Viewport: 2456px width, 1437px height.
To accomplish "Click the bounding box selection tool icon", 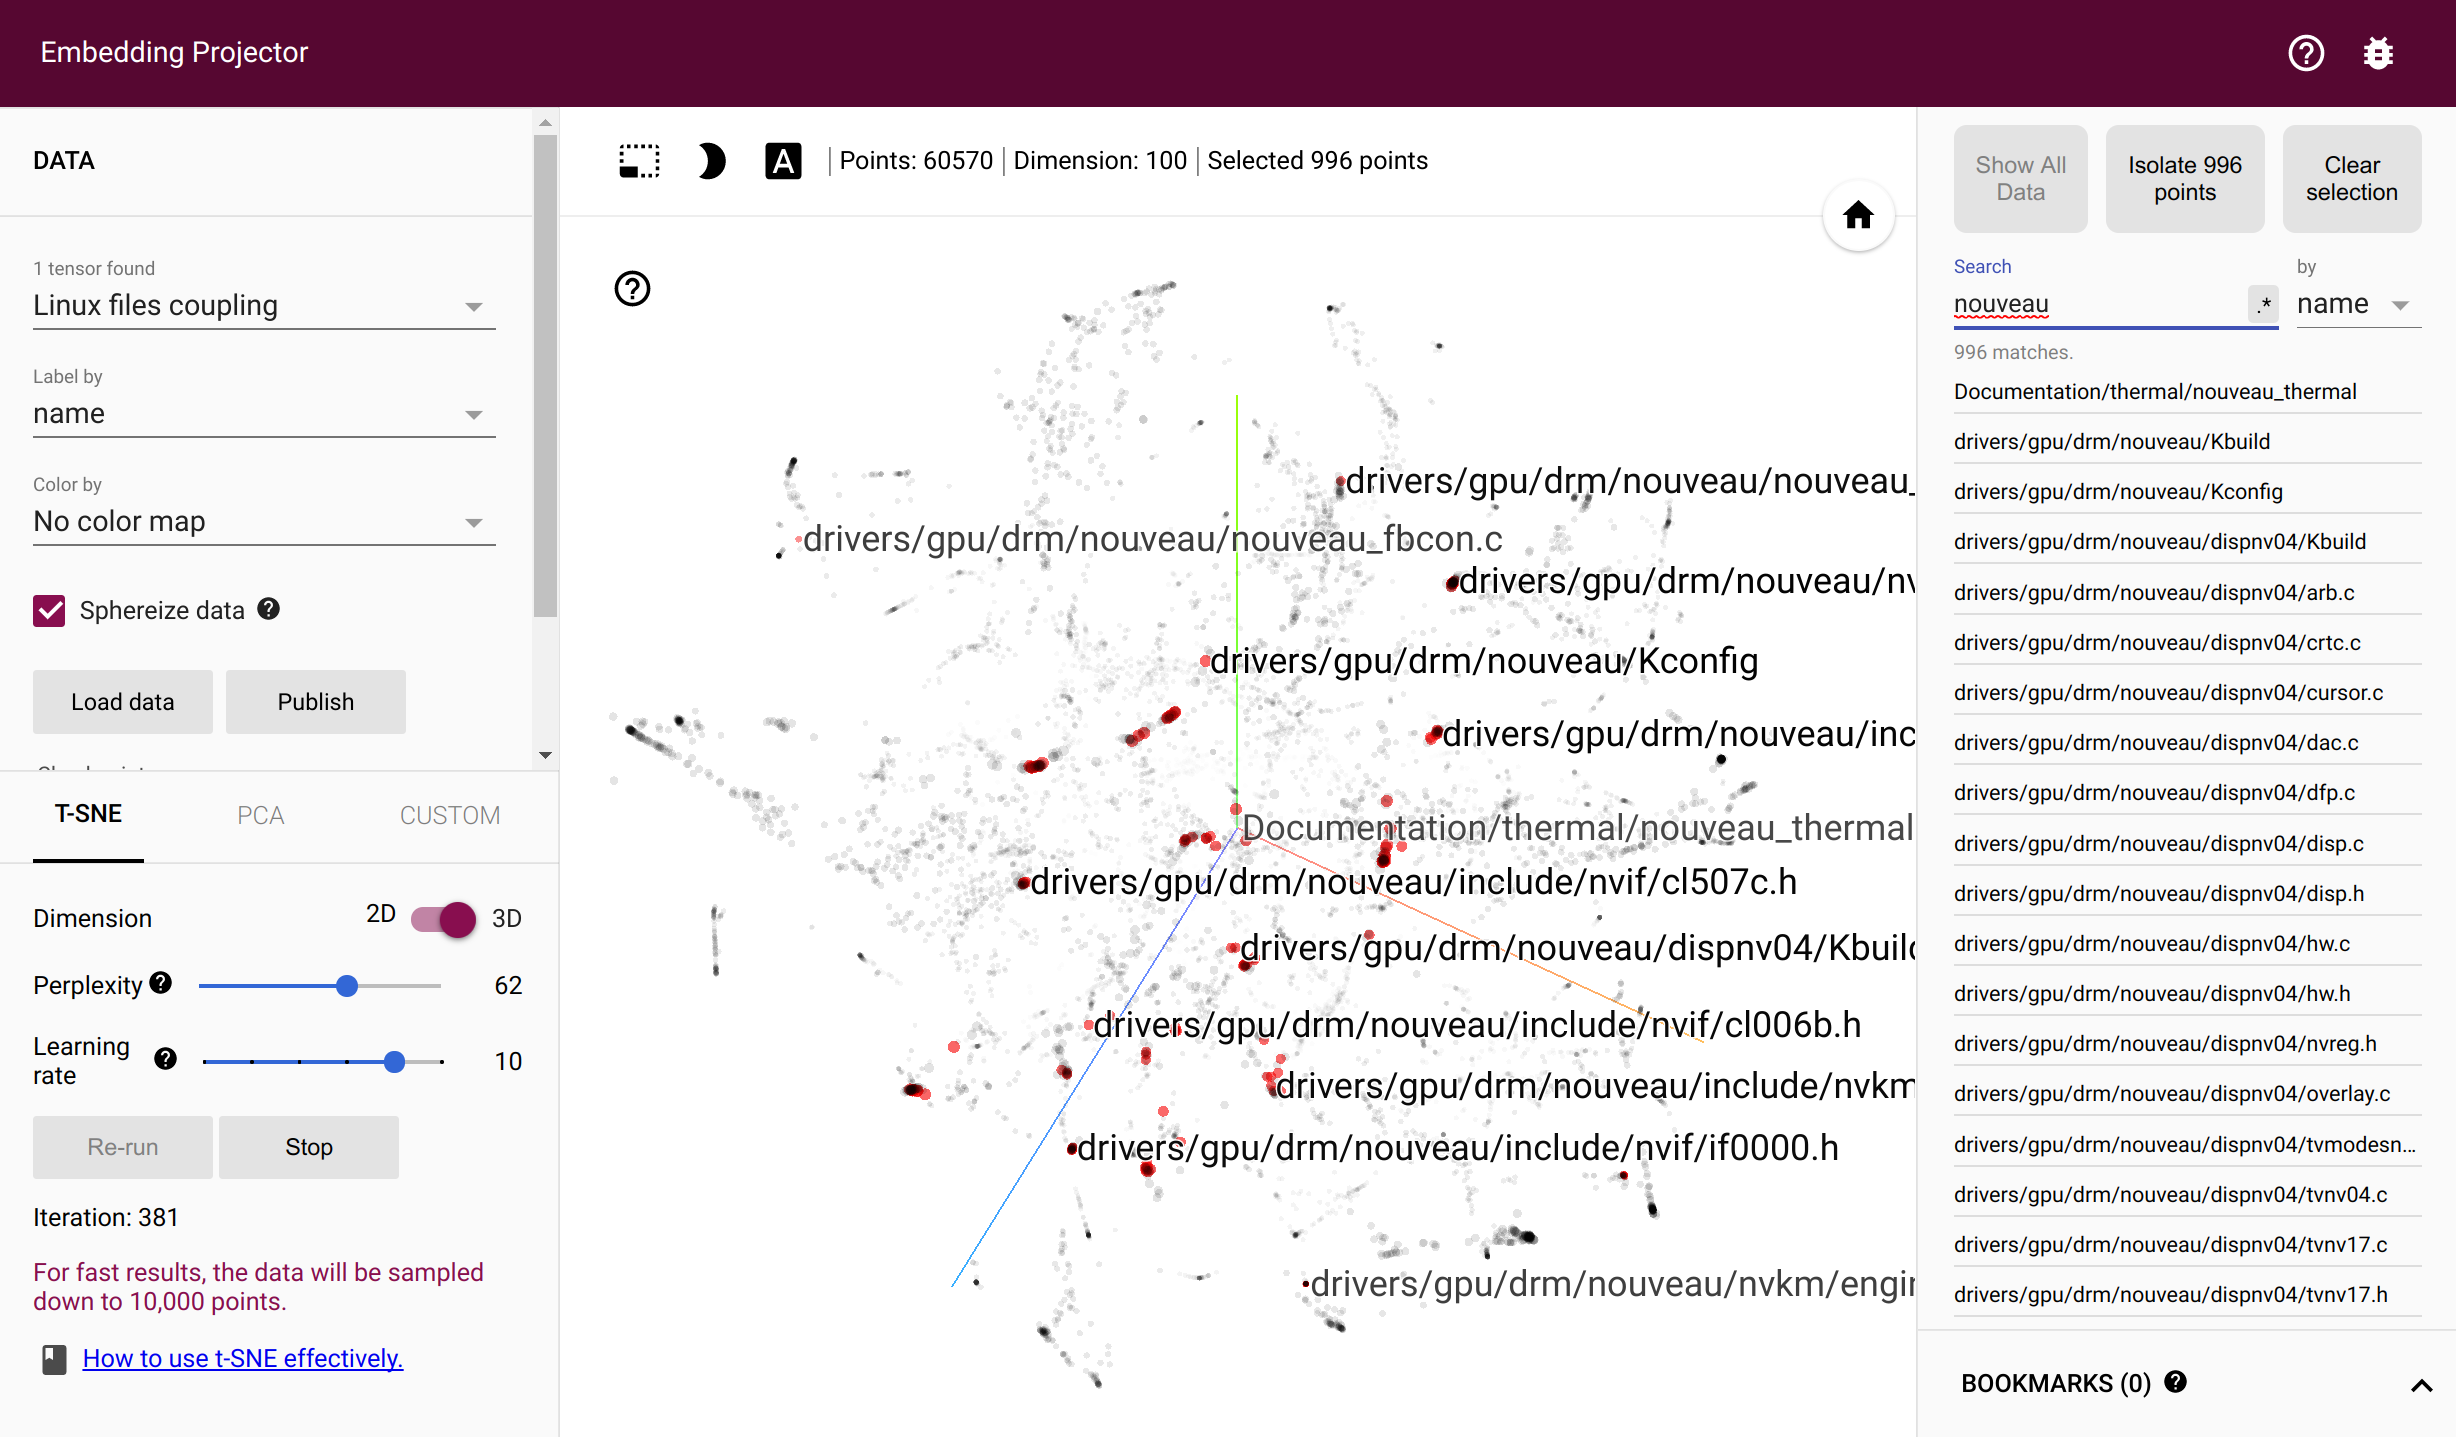I will (639, 161).
